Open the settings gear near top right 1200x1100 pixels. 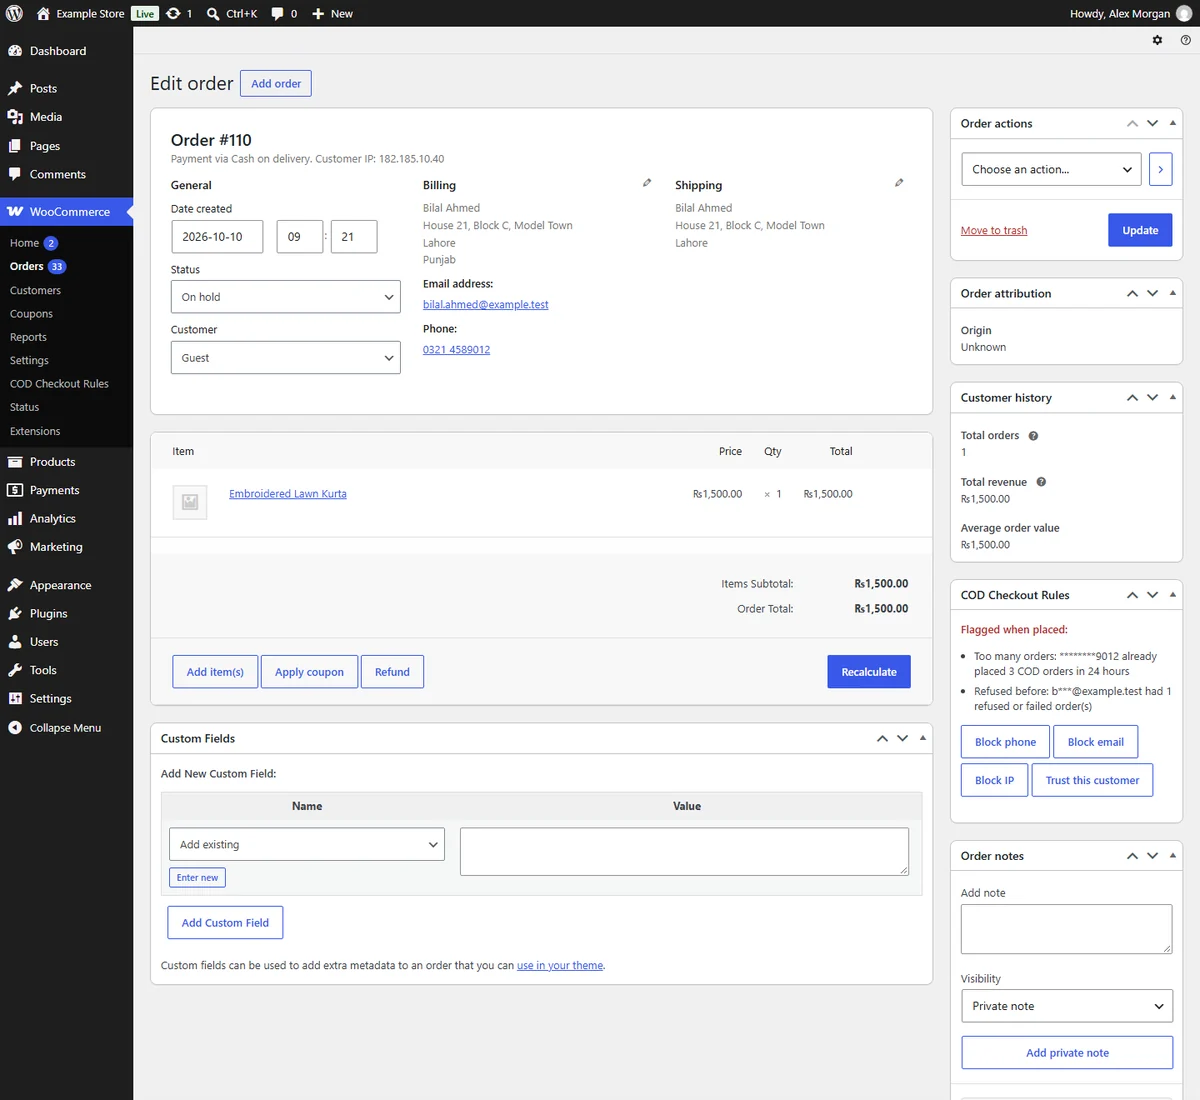(x=1157, y=40)
